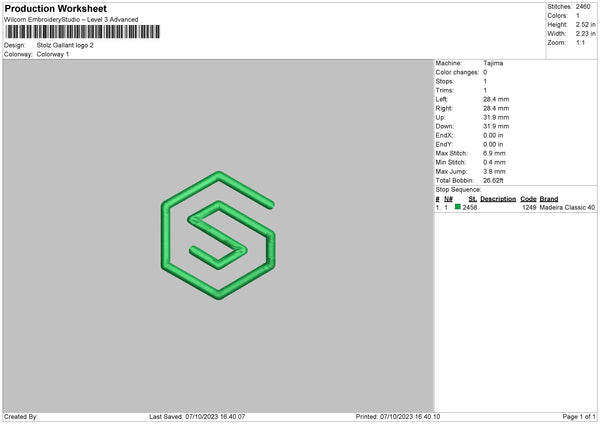Click the stitch count 2458 in stop sequence
600x424 pixels.
470,207
